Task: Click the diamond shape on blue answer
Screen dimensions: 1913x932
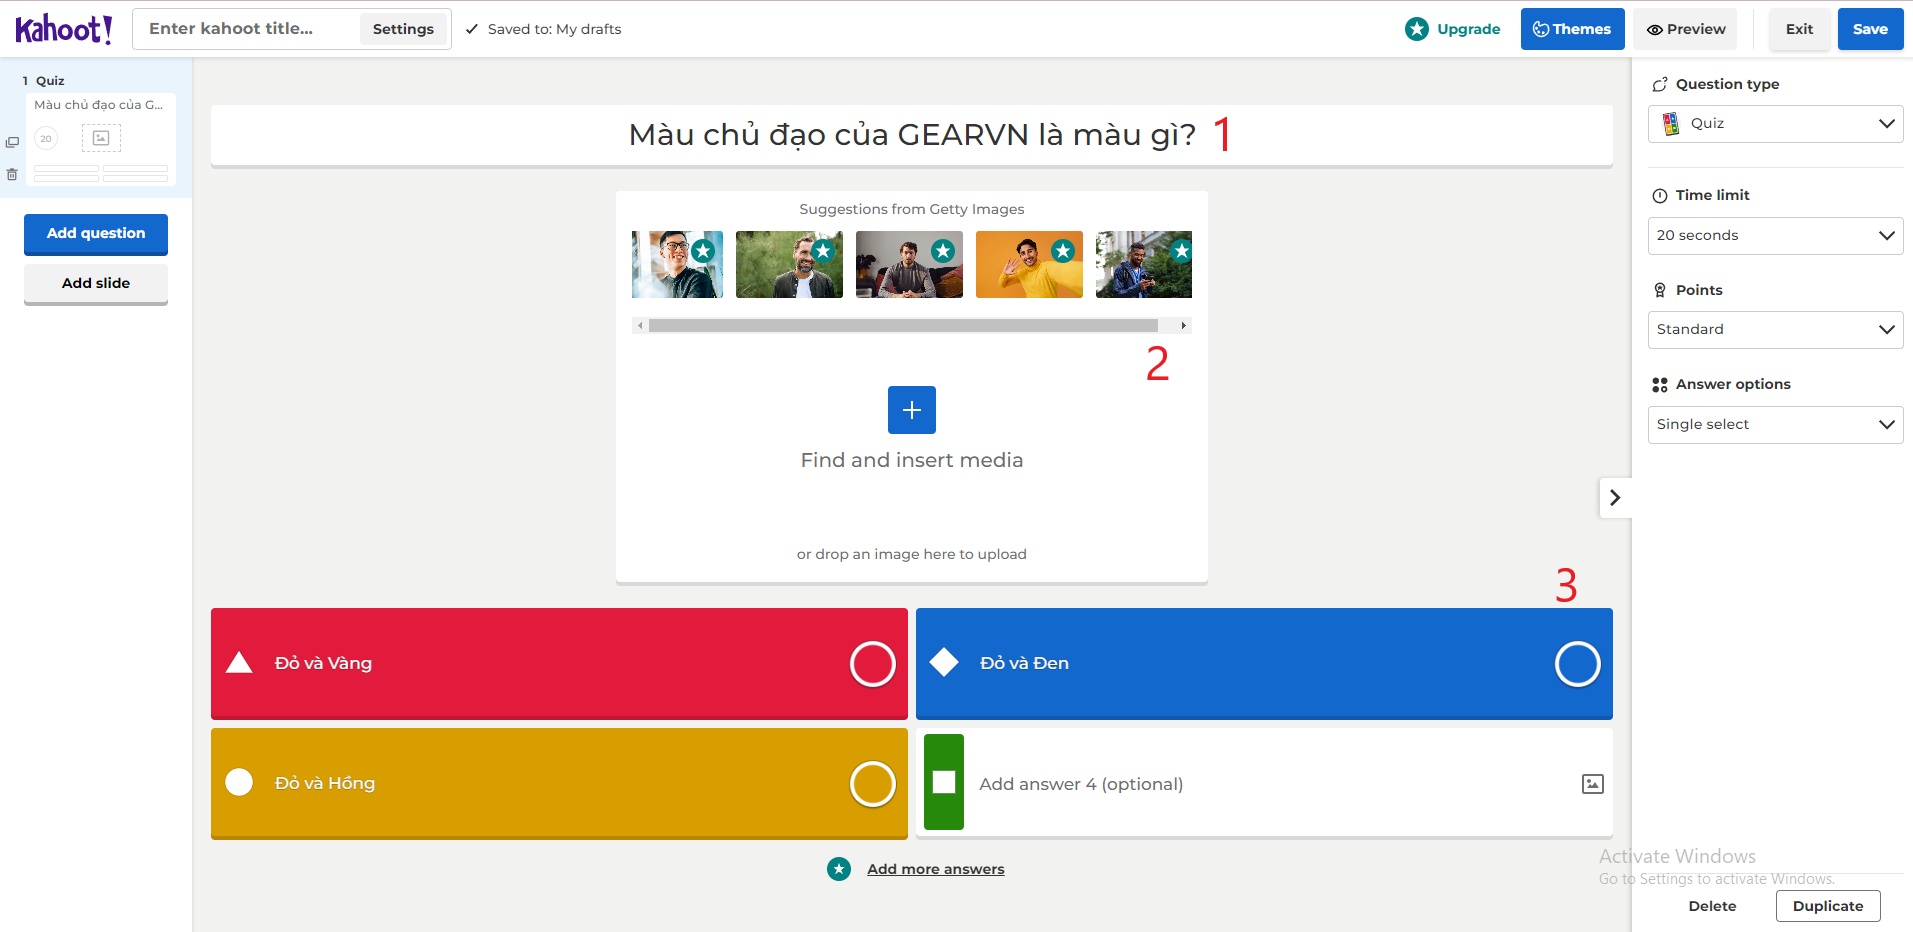Action: pos(944,662)
